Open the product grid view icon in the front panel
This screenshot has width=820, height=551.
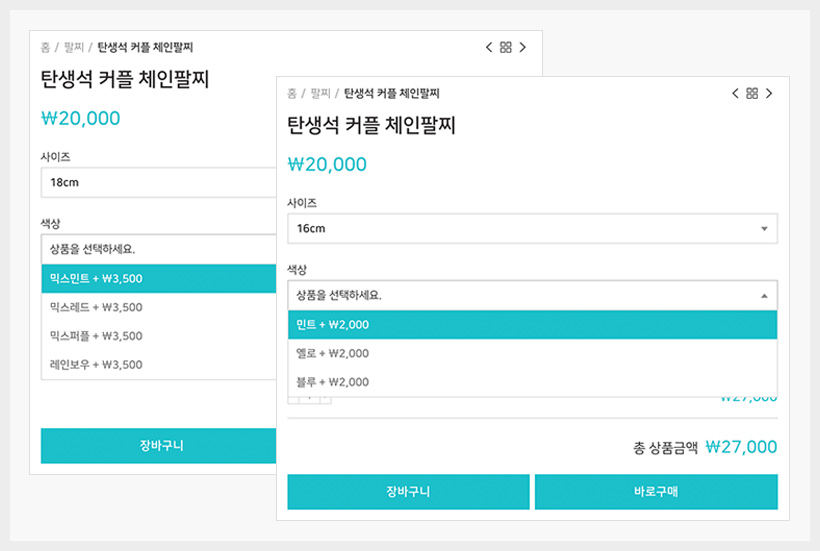pos(752,94)
